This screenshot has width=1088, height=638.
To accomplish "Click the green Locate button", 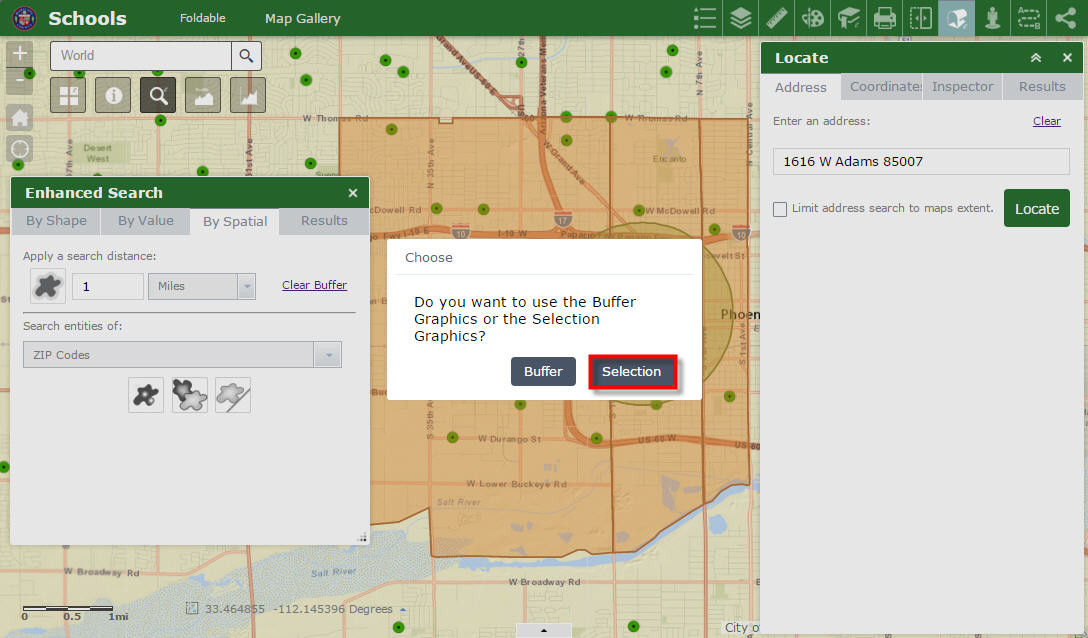I will pos(1037,208).
